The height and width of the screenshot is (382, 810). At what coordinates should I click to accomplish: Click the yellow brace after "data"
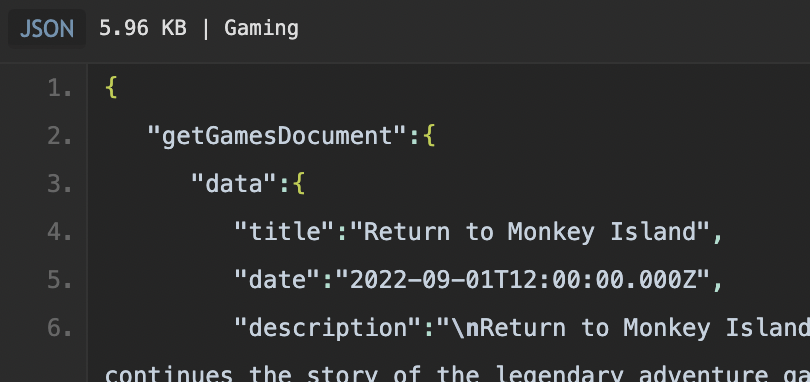(x=299, y=184)
